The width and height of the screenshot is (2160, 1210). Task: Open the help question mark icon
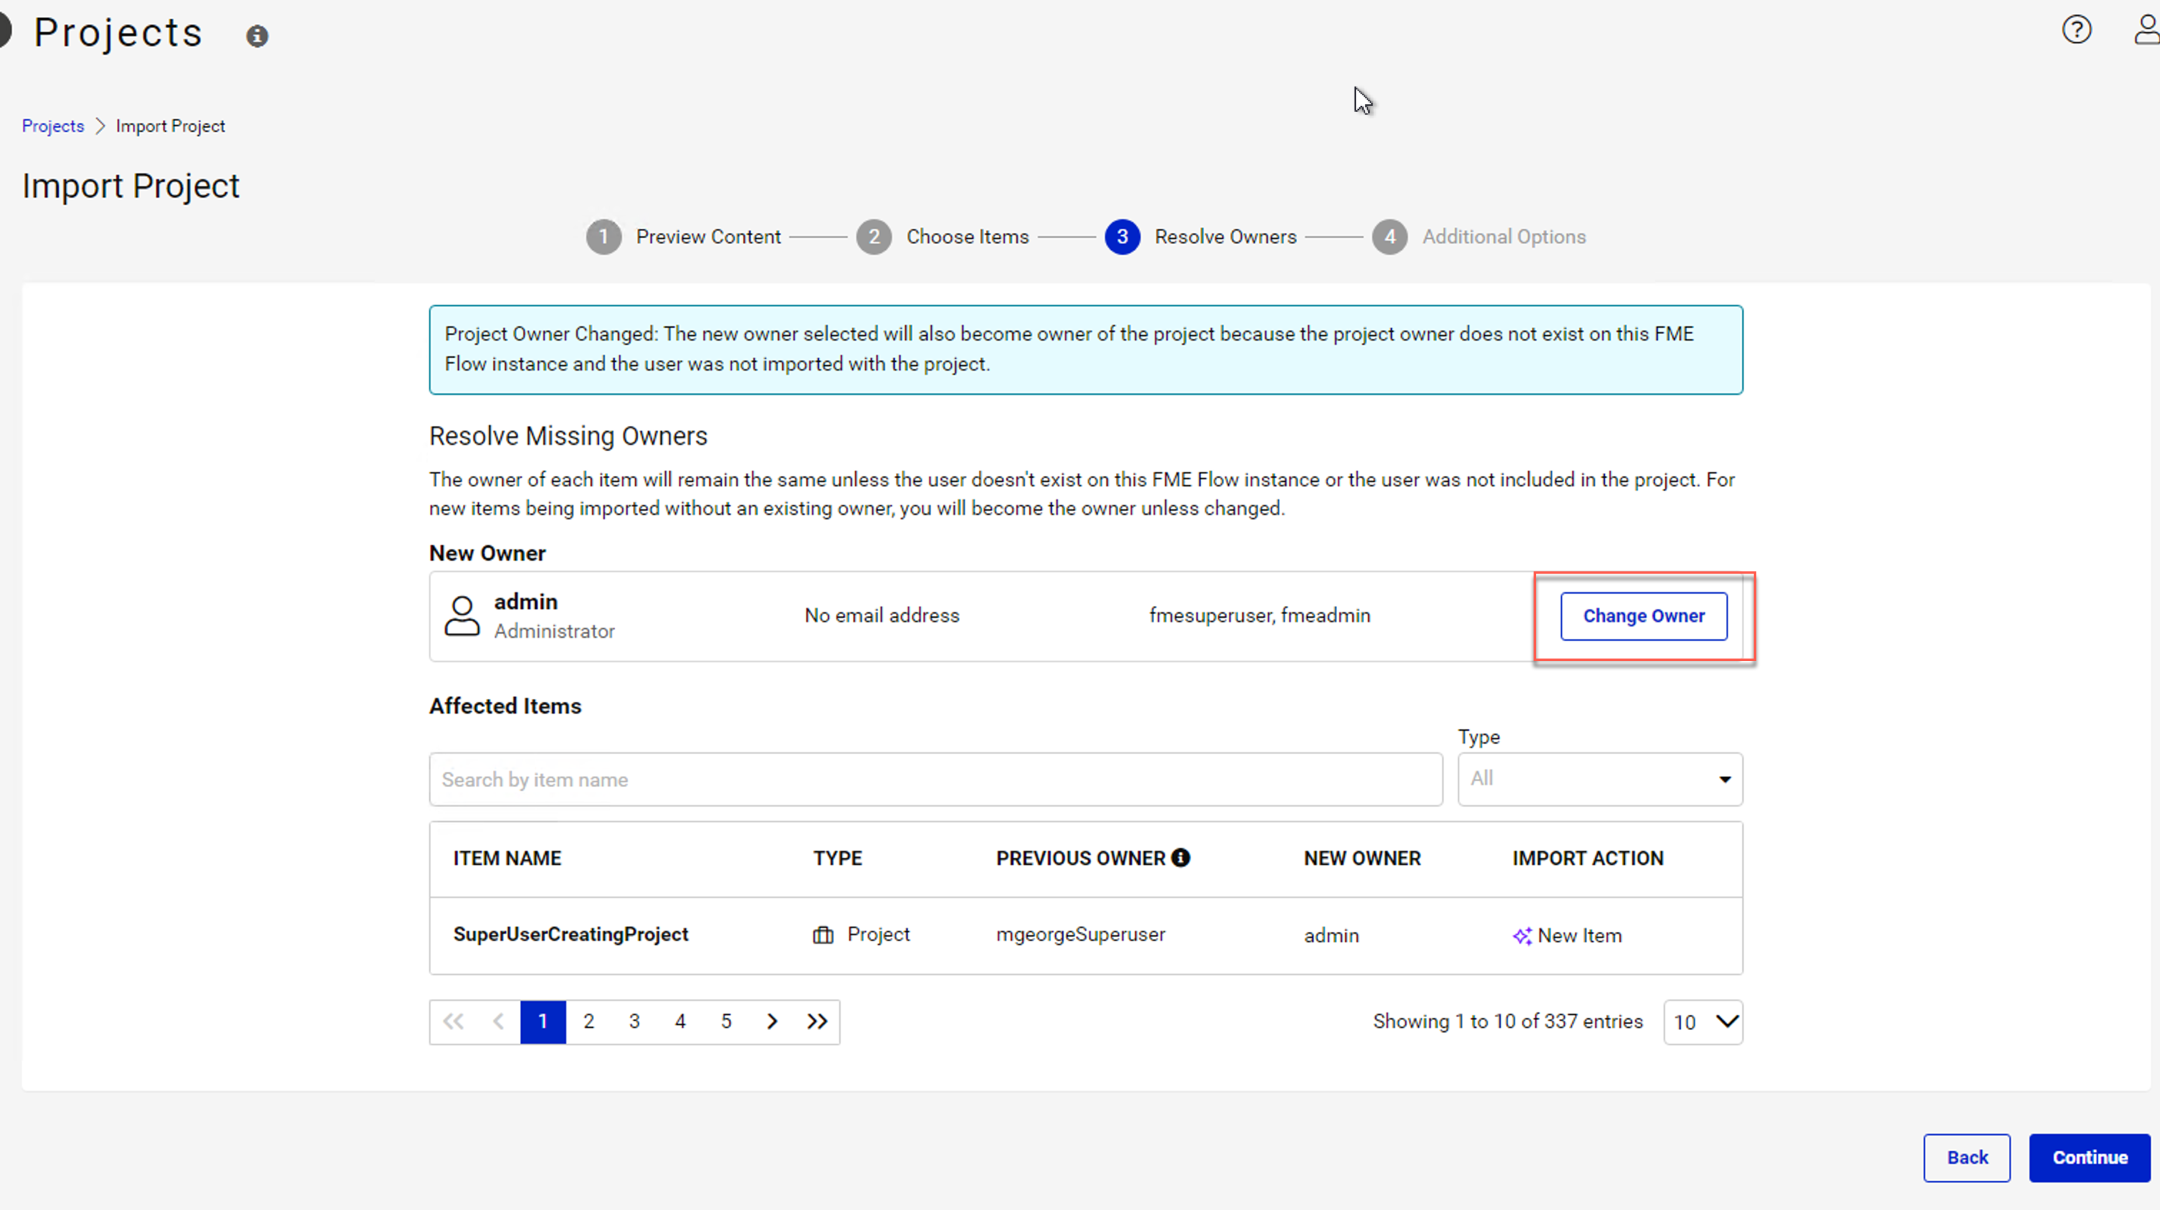(2077, 30)
